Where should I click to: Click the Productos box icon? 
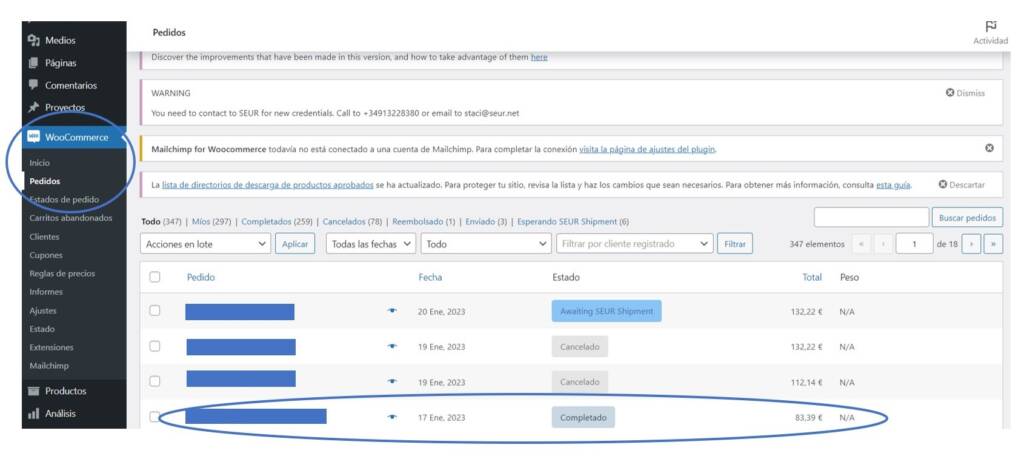click(33, 391)
